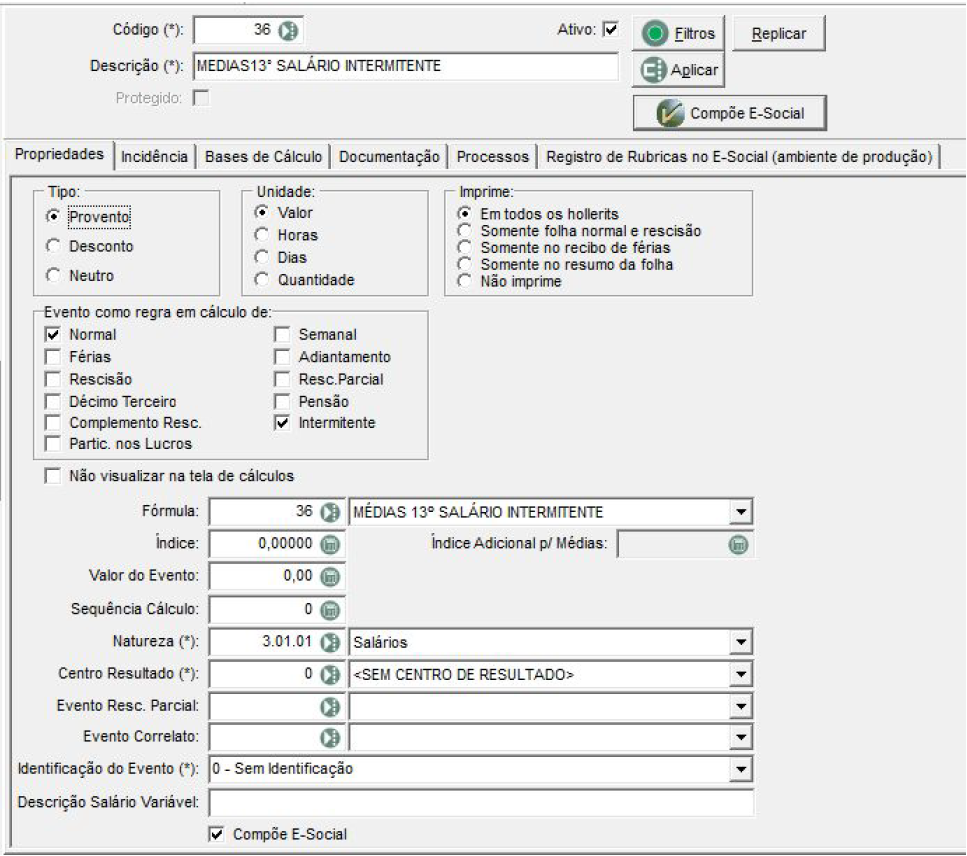Expand the Centro Resultado dropdown
This screenshot has width=967, height=856.
tap(741, 675)
